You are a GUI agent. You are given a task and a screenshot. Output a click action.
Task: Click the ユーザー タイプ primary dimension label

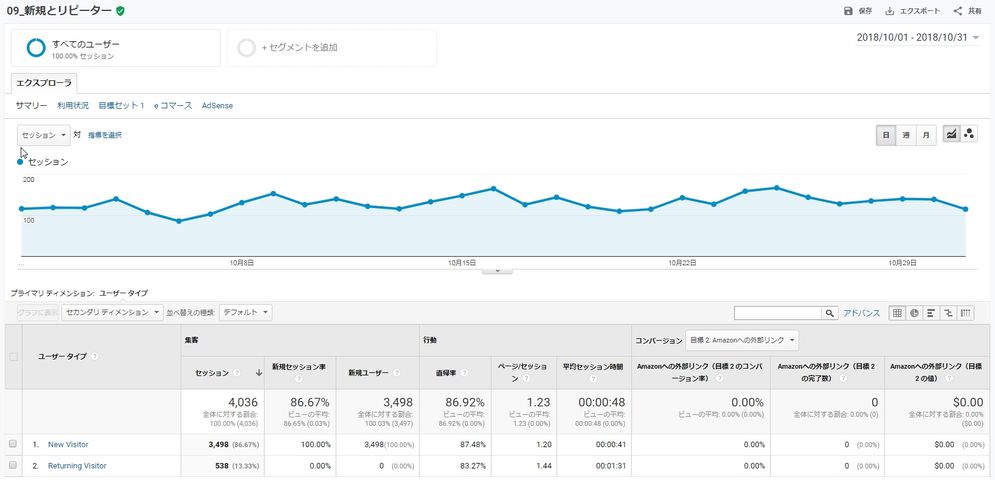[x=124, y=293]
